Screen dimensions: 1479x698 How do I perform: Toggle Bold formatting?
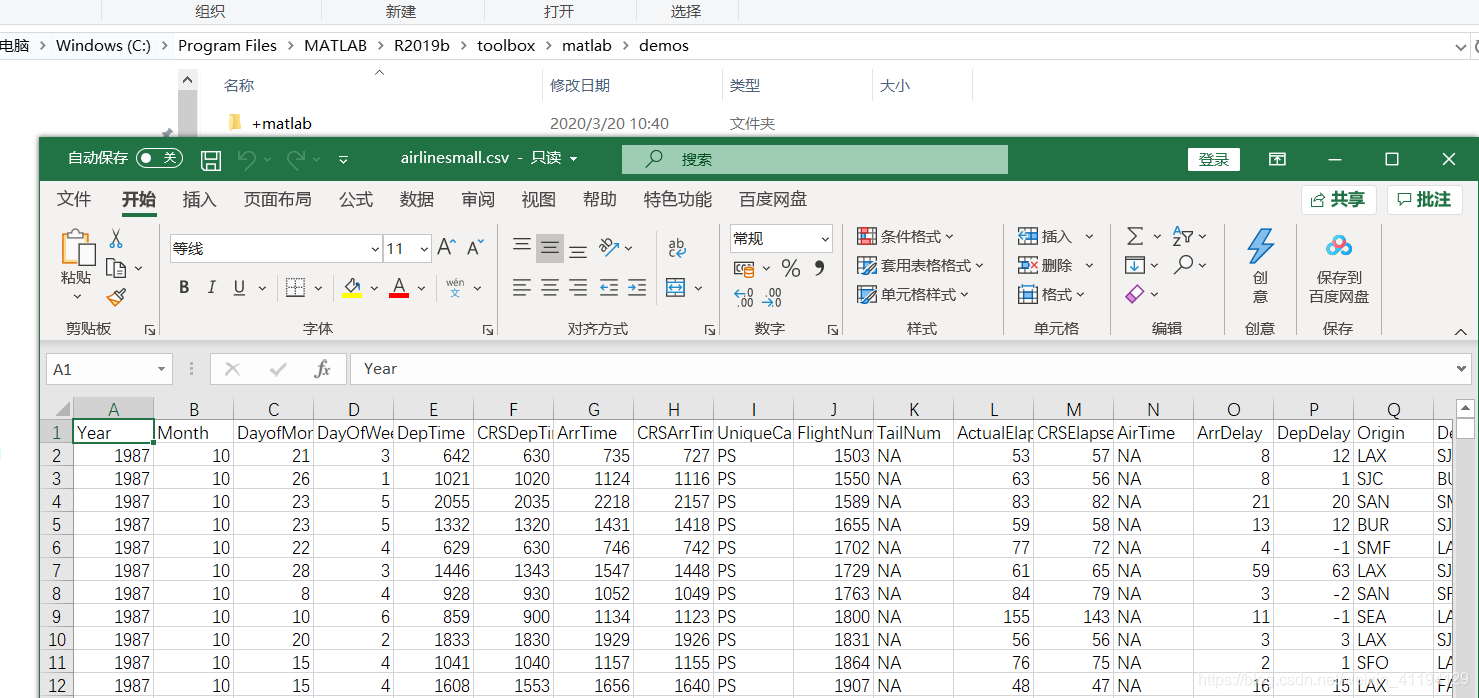click(184, 288)
